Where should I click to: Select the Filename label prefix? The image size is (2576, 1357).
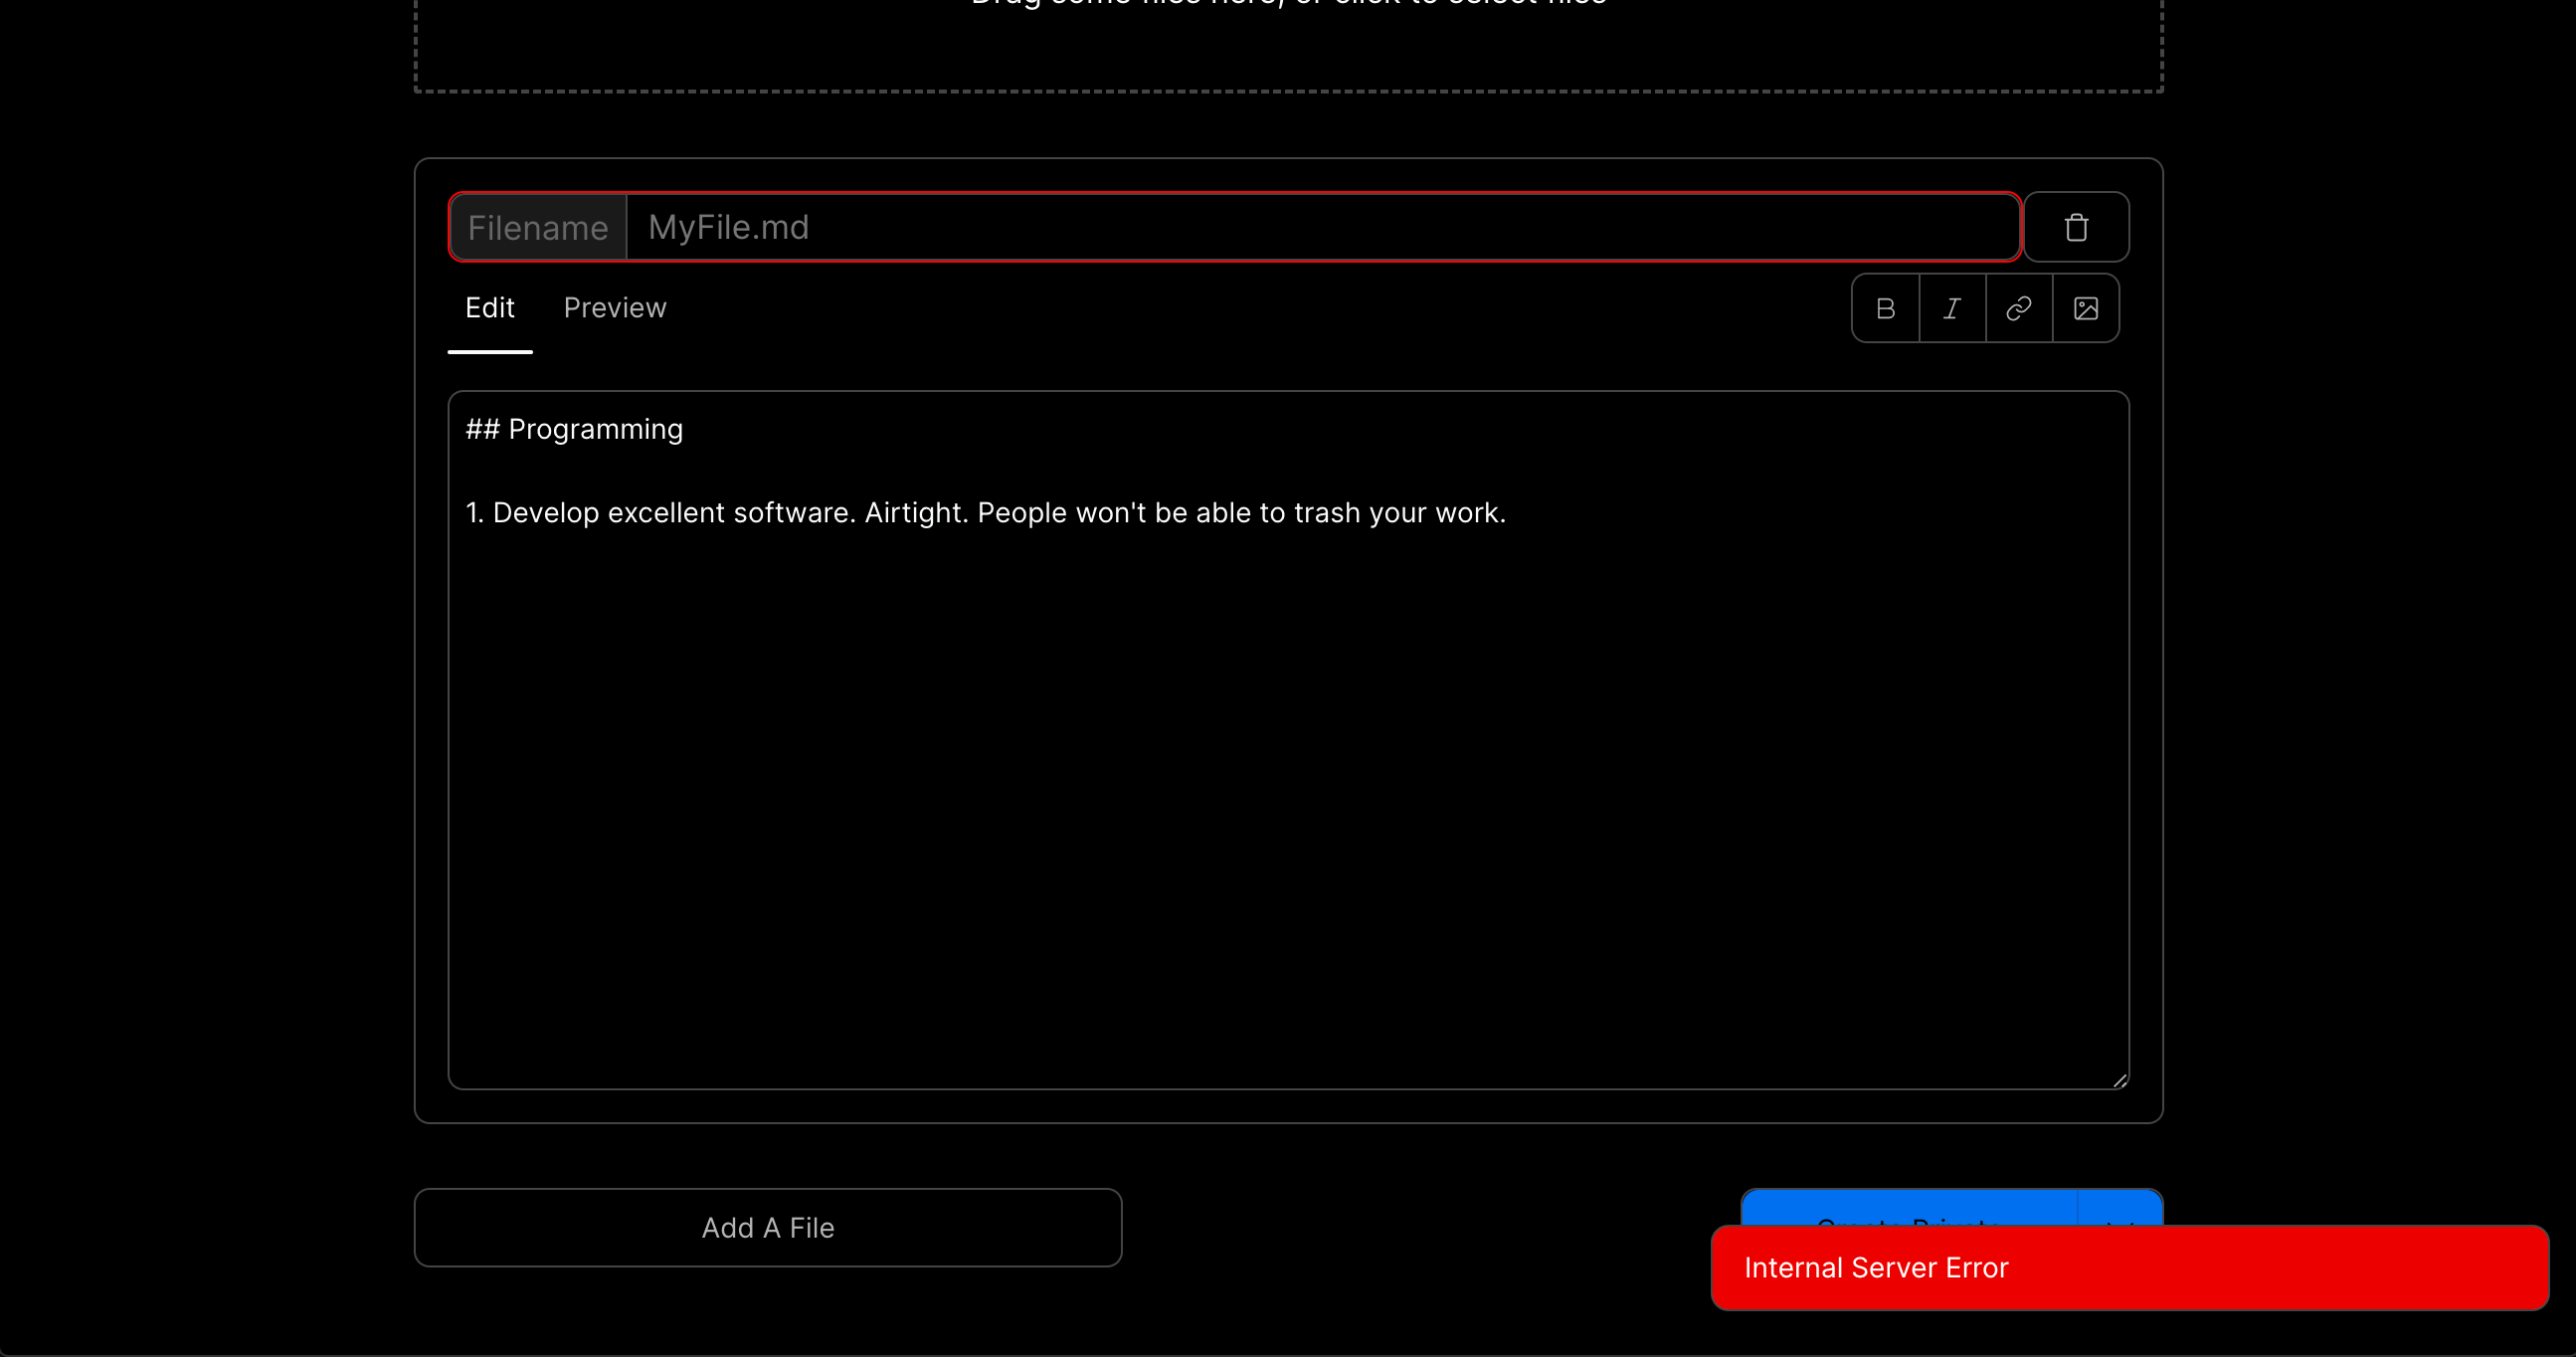(x=538, y=227)
